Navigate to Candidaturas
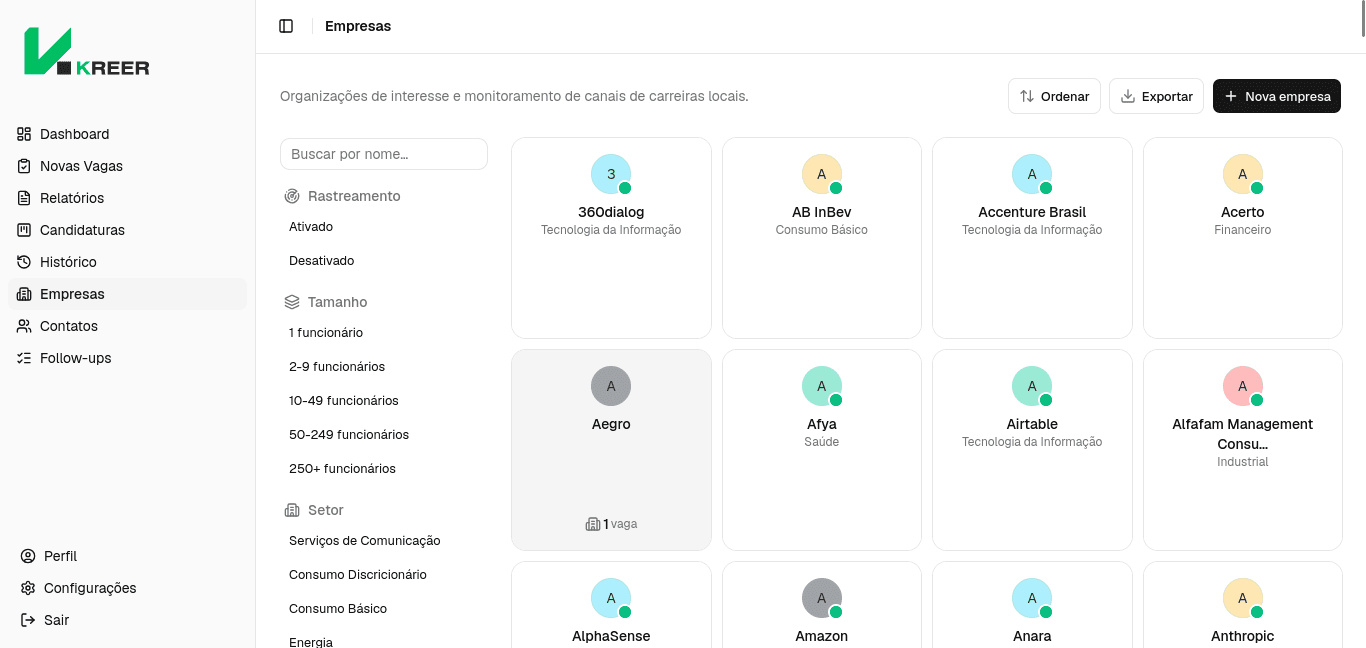 [127, 230]
